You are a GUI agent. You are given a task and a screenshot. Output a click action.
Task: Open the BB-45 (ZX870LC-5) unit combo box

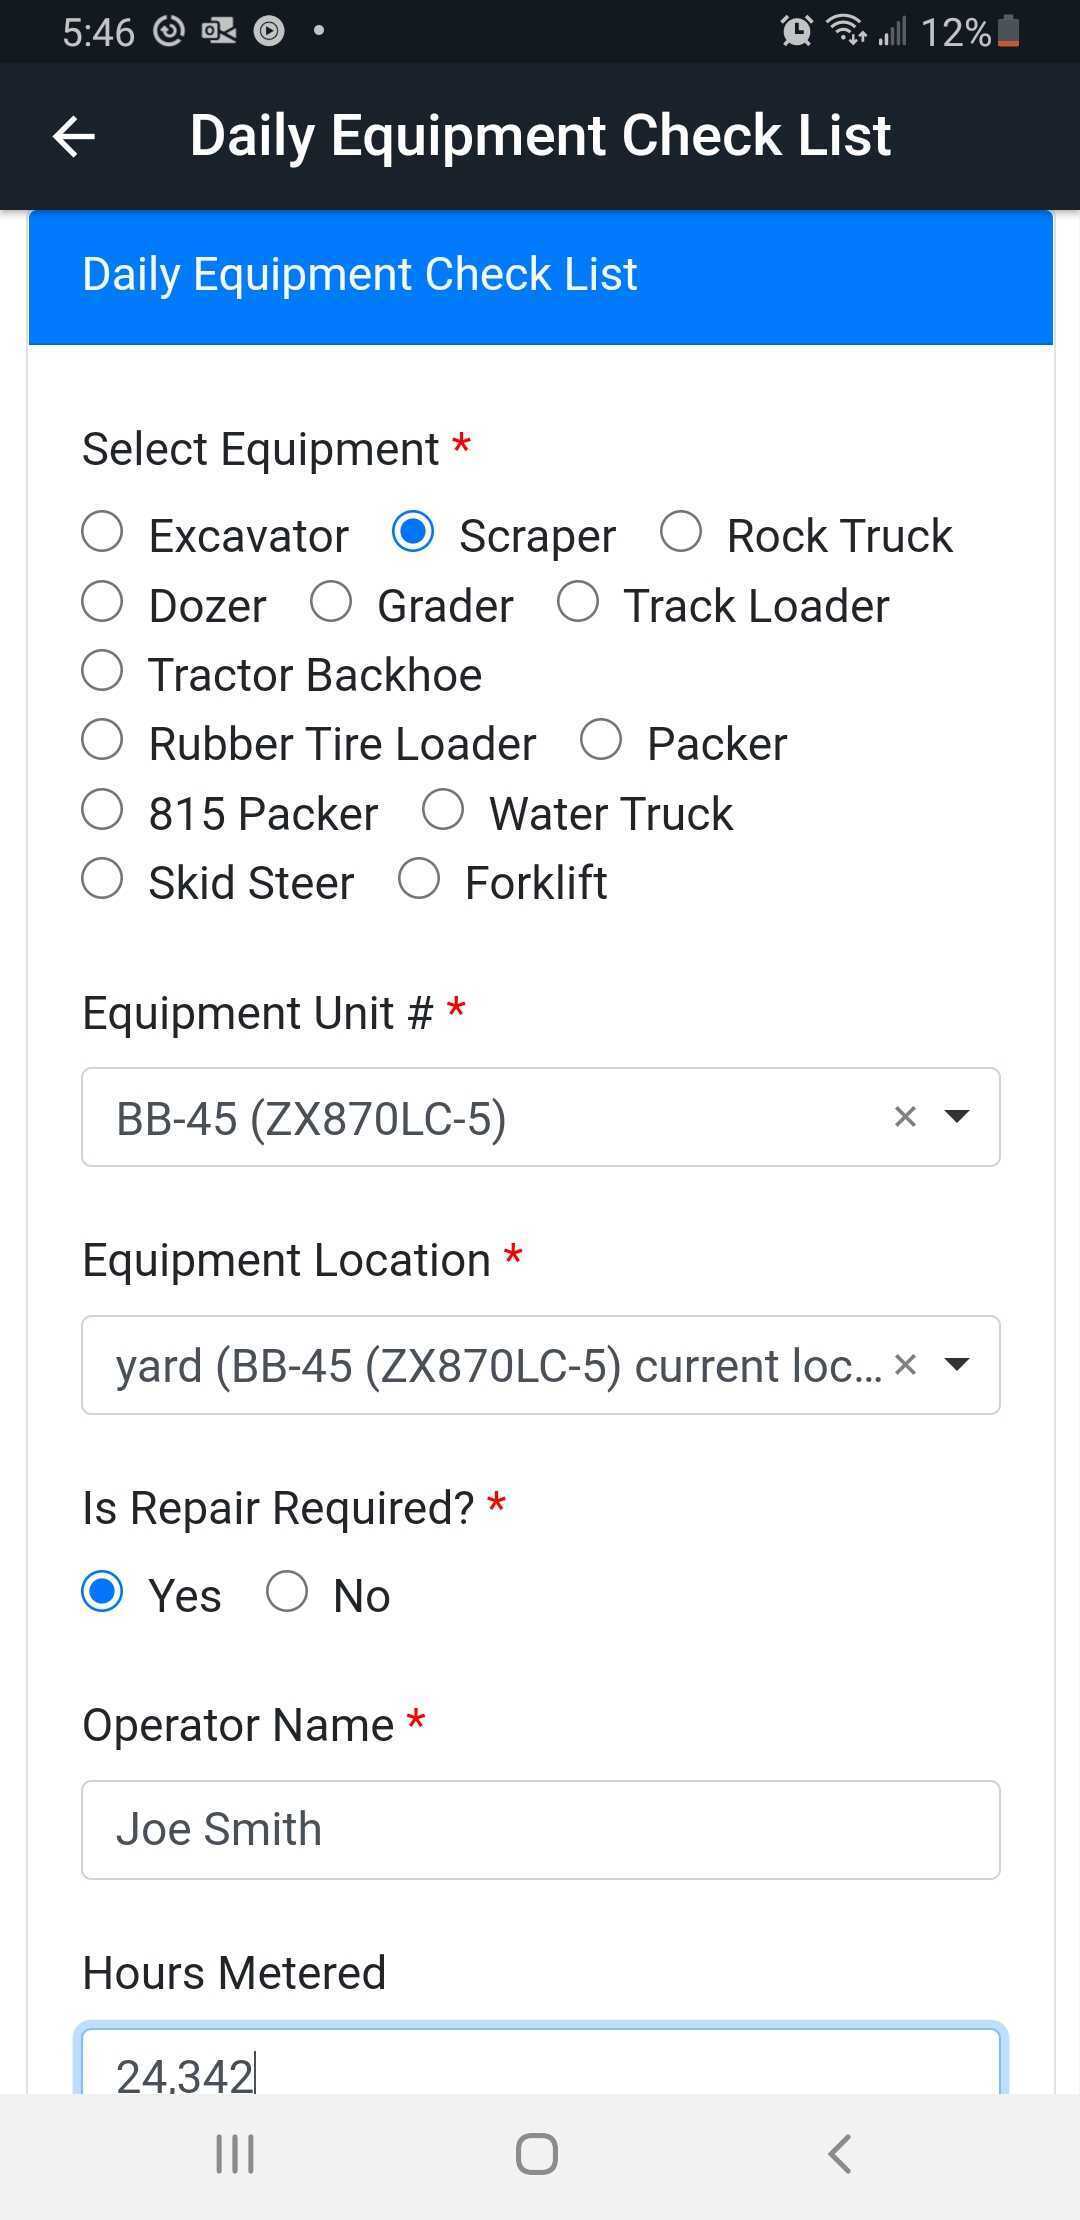pos(480,1117)
